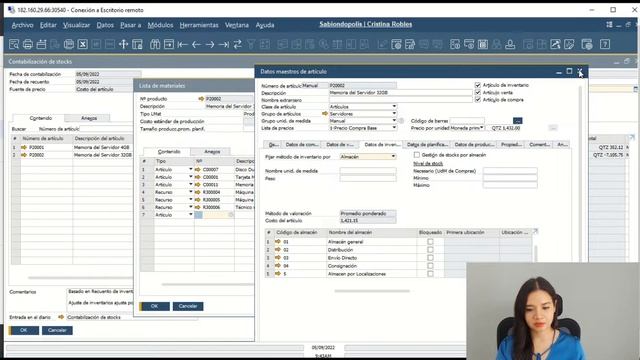Open Grupo de artículos link arrow
This screenshot has width=640, height=360.
[325, 114]
